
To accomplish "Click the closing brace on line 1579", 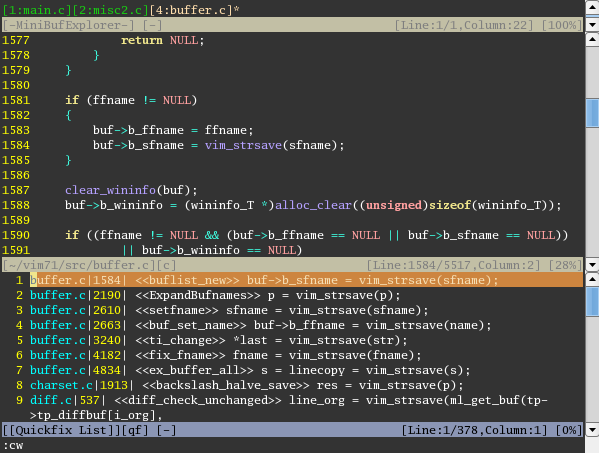I will pyautogui.click(x=68, y=70).
